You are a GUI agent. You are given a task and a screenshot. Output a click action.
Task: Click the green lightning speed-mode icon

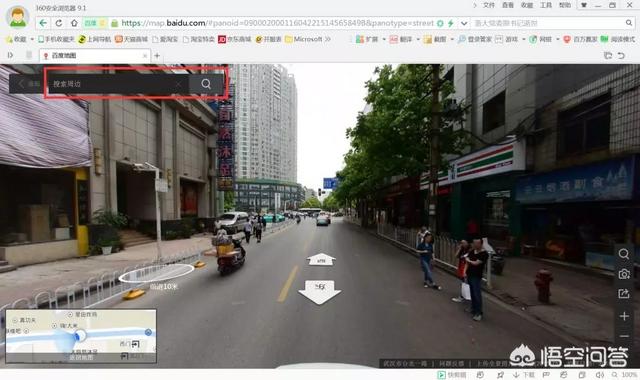click(x=451, y=23)
